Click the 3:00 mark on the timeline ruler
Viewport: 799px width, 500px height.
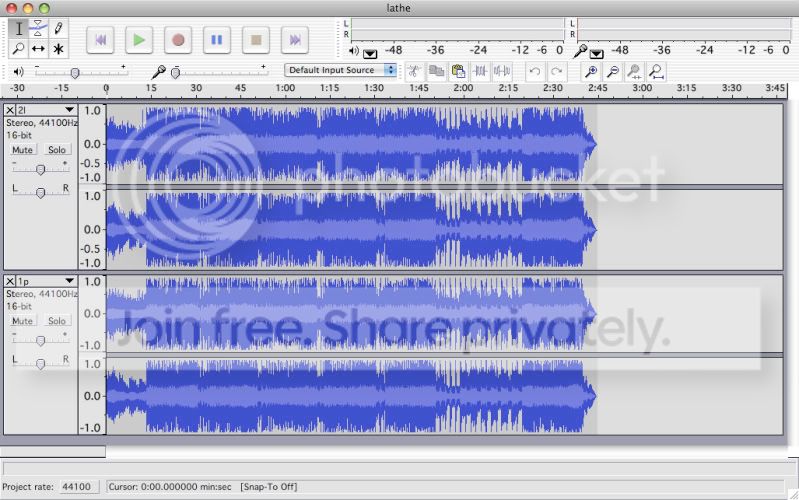click(642, 89)
